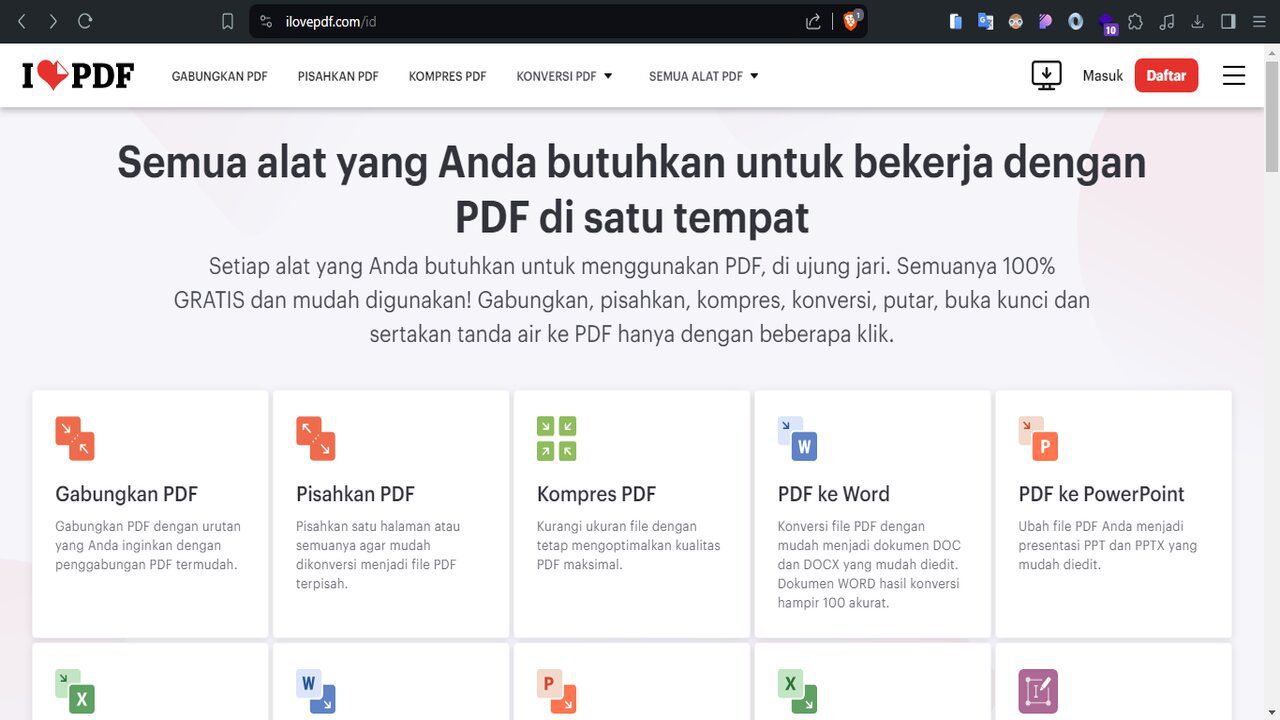Toggle the browser sidebar panel

[1228, 21]
